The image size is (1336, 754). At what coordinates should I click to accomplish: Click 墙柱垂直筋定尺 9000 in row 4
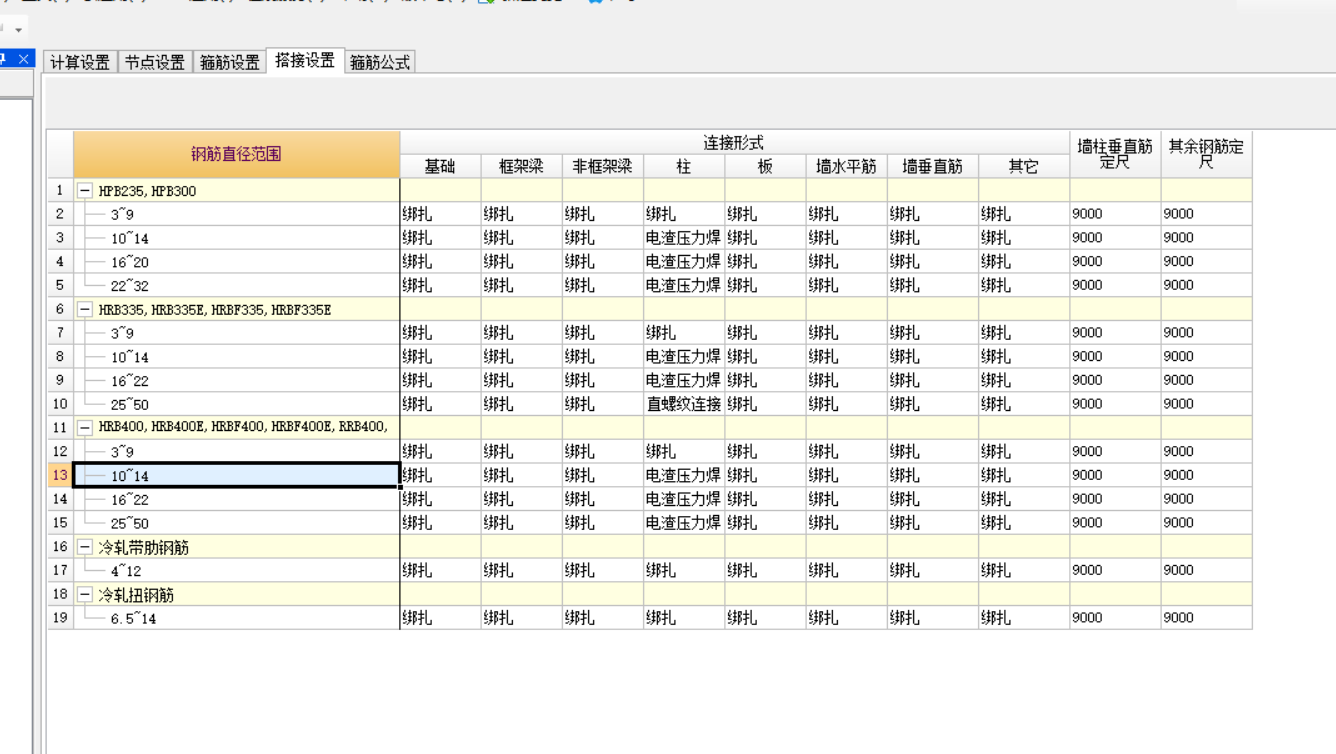(x=1115, y=261)
